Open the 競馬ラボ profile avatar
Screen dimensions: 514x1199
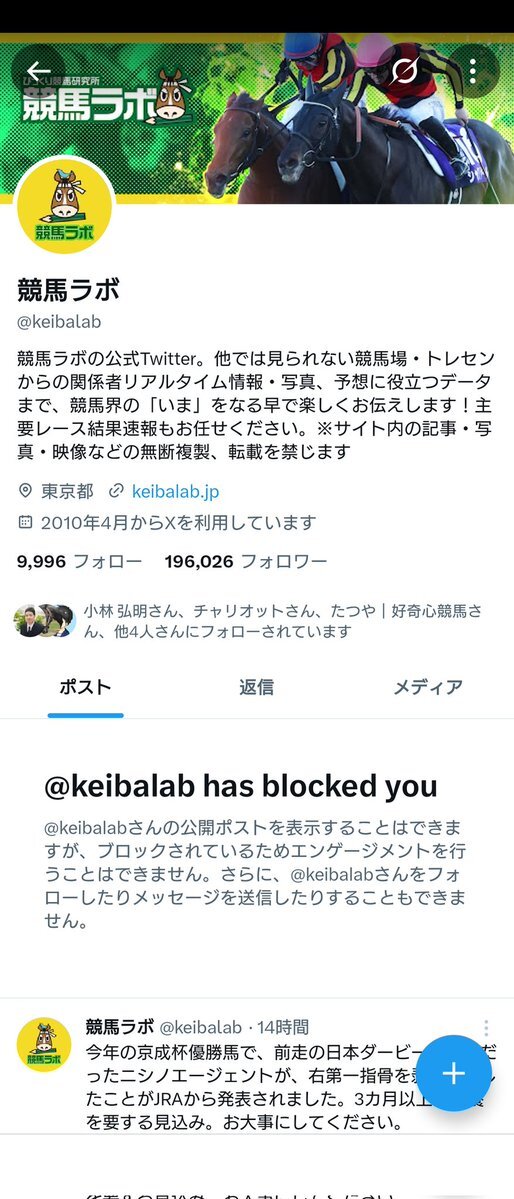point(64,206)
